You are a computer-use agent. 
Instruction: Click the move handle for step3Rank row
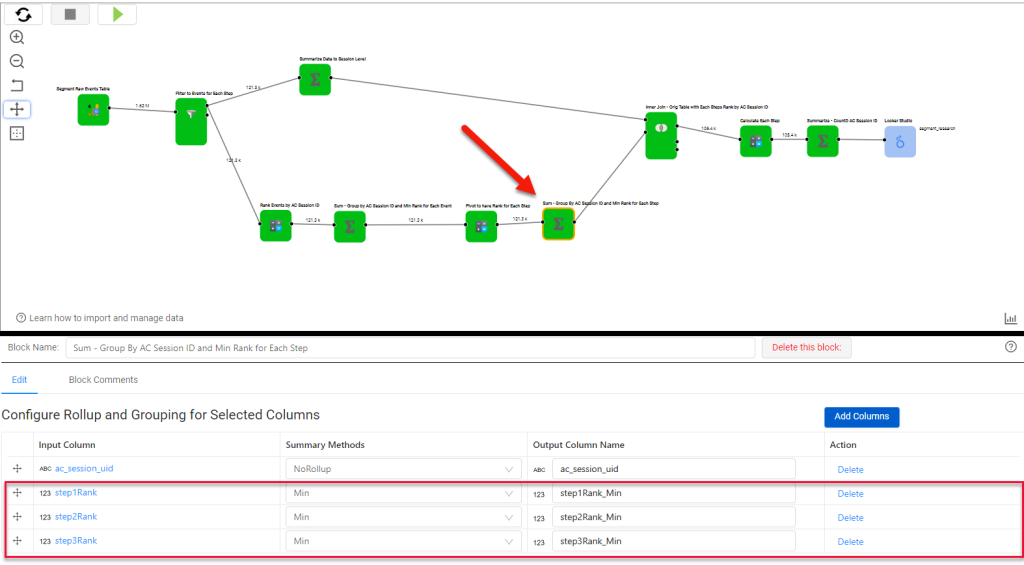18,541
